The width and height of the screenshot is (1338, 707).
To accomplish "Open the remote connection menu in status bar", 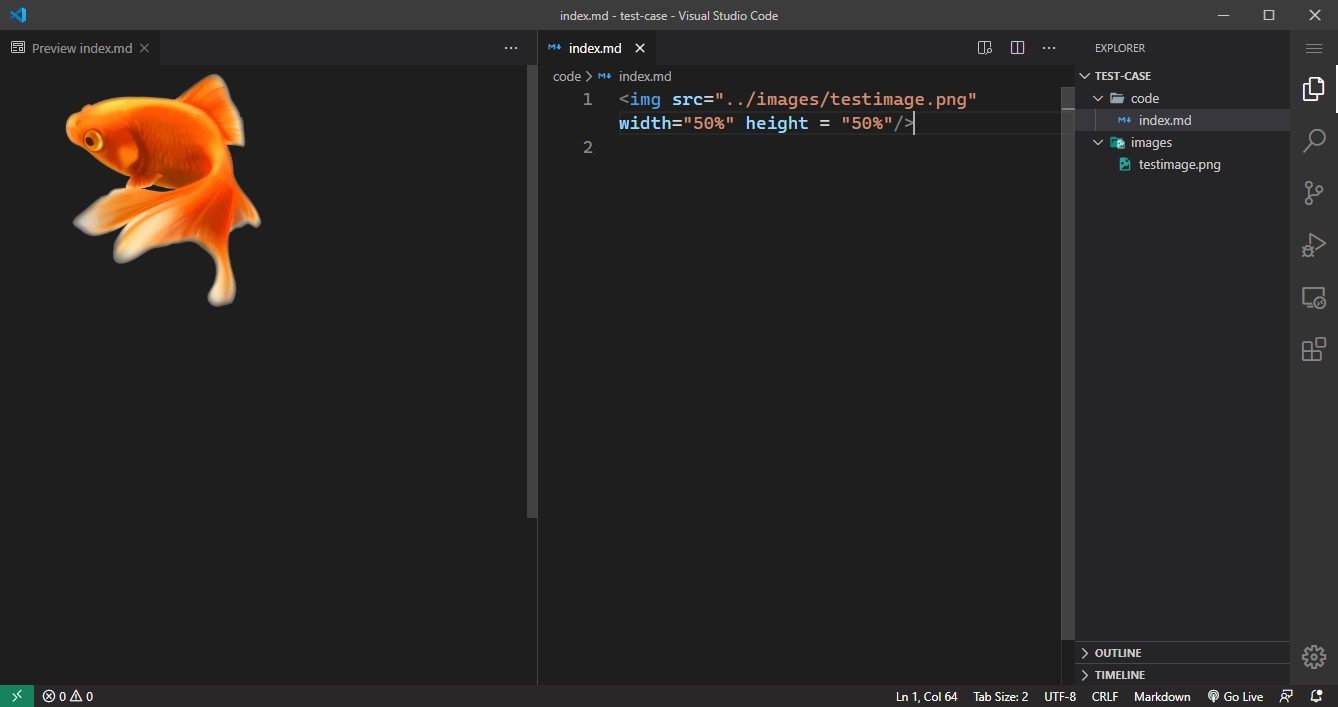I will tap(15, 695).
